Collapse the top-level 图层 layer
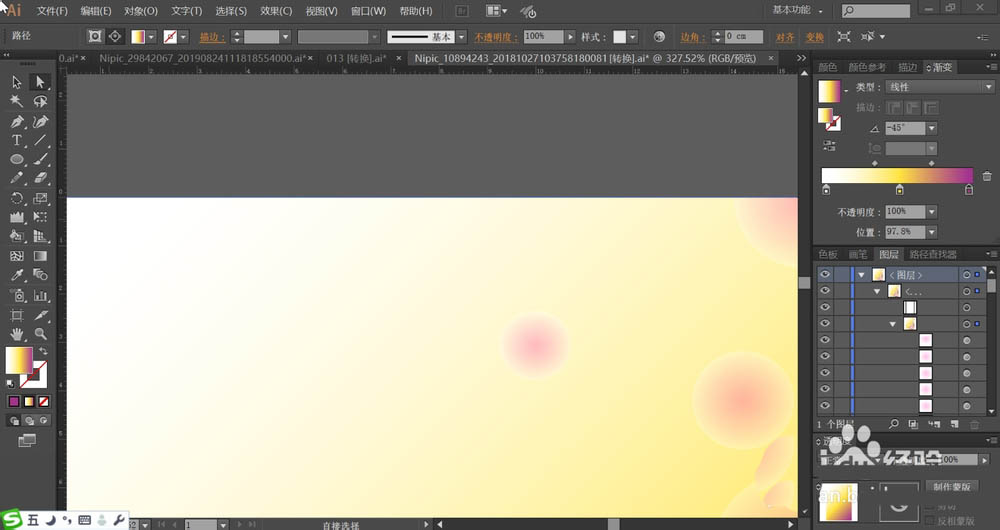 click(x=861, y=275)
